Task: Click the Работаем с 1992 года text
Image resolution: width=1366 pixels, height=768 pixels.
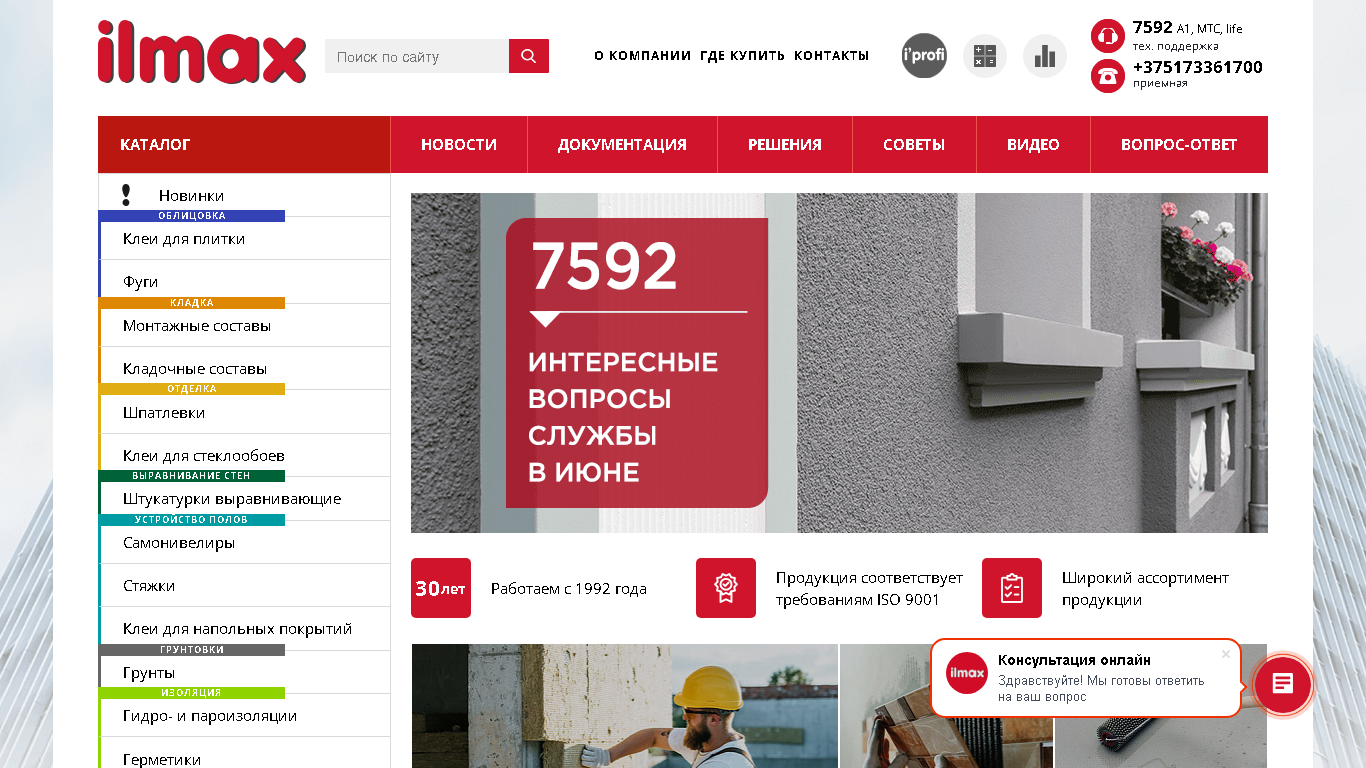Action: click(569, 589)
